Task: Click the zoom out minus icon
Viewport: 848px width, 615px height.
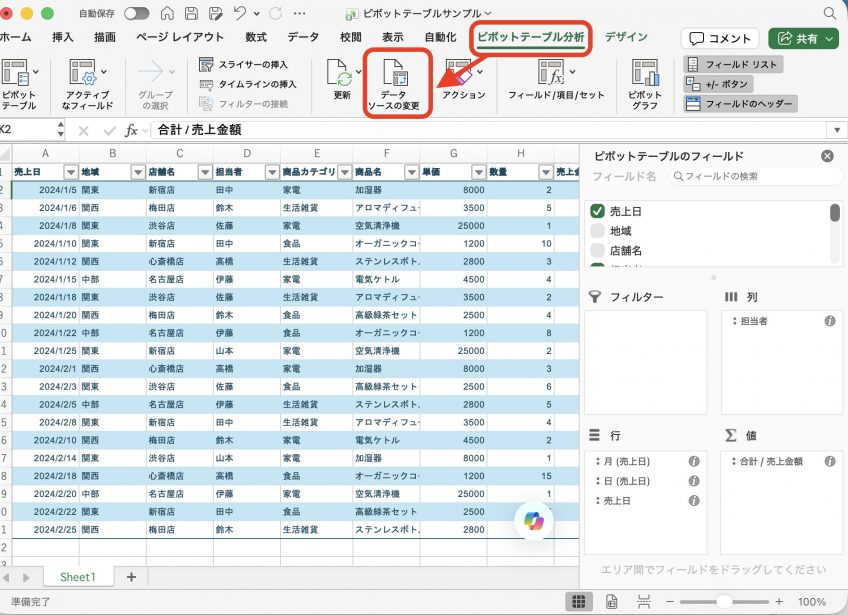Action: (670, 601)
